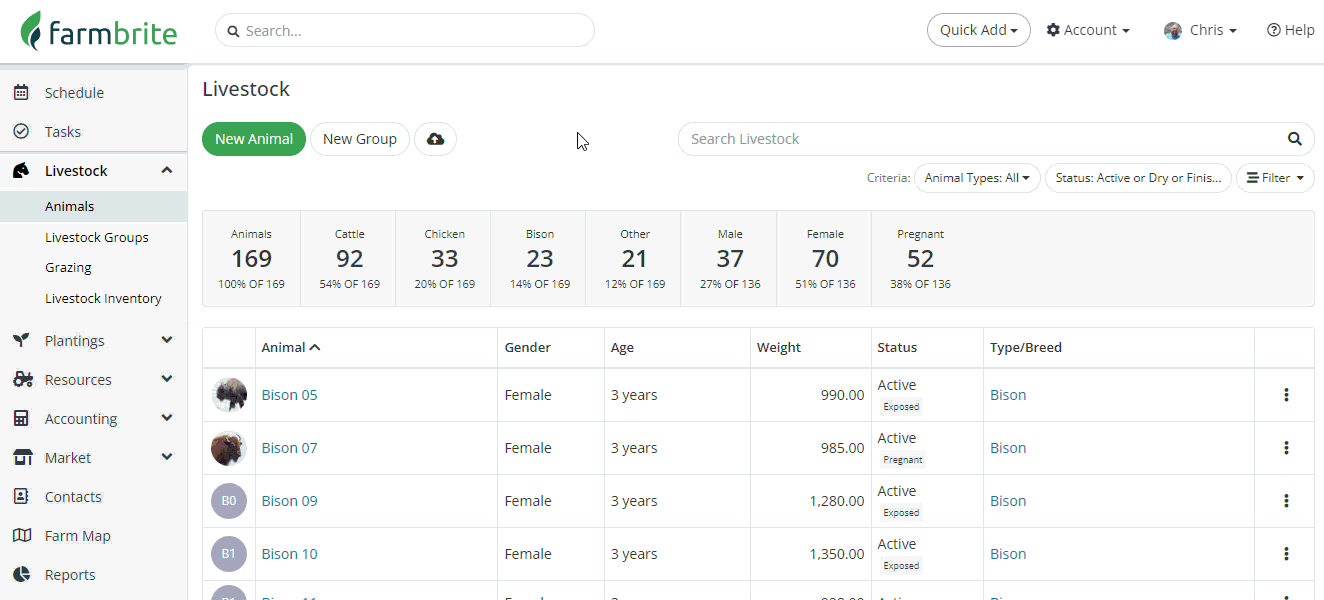Click the Tasks checkmark icon
The image size is (1324, 600).
21,132
